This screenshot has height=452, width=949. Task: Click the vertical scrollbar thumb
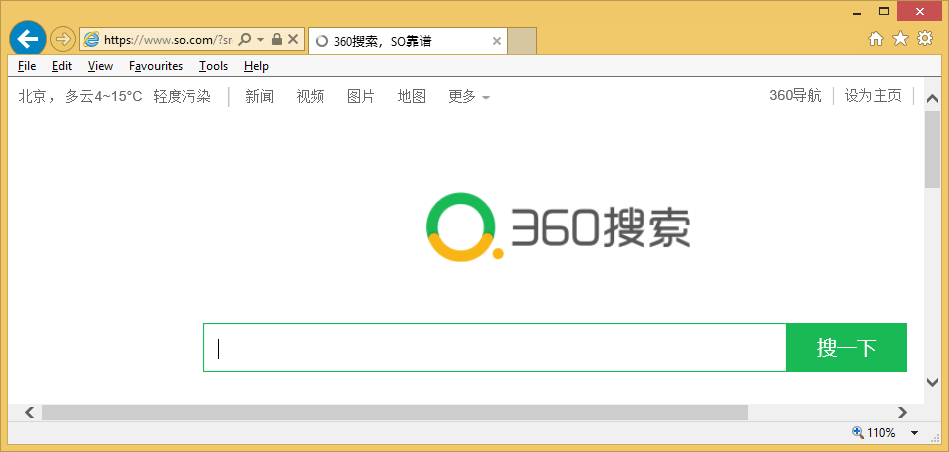tap(933, 149)
